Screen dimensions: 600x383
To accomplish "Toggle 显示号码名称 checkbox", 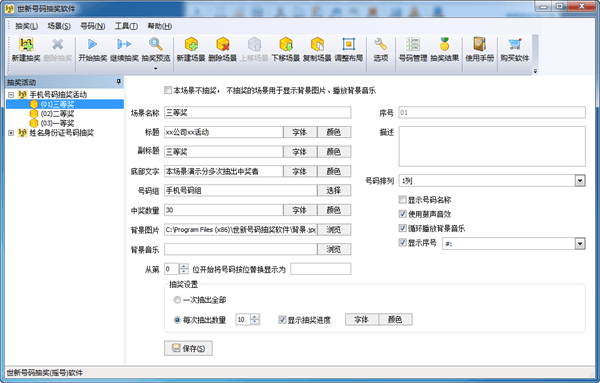I will coord(403,199).
